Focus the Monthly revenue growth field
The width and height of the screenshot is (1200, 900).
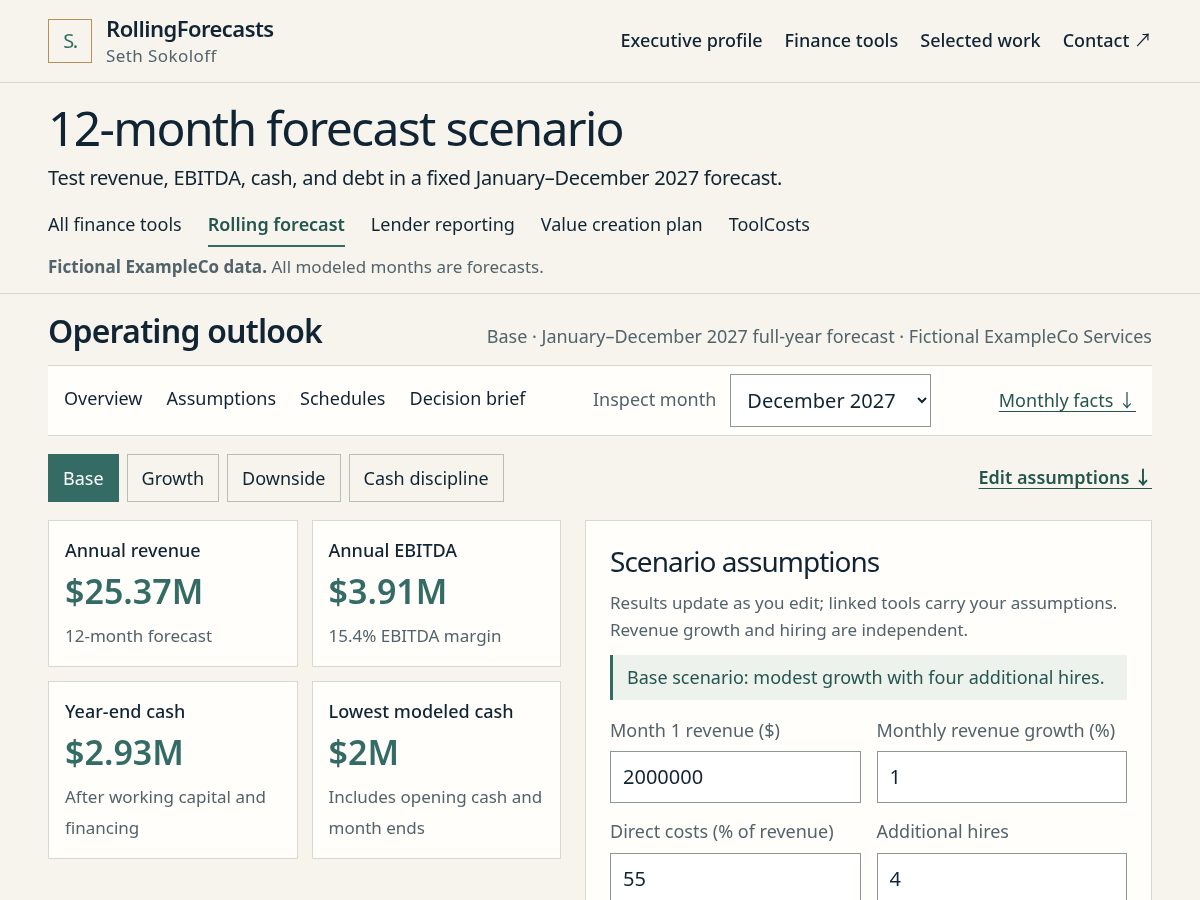[1002, 777]
